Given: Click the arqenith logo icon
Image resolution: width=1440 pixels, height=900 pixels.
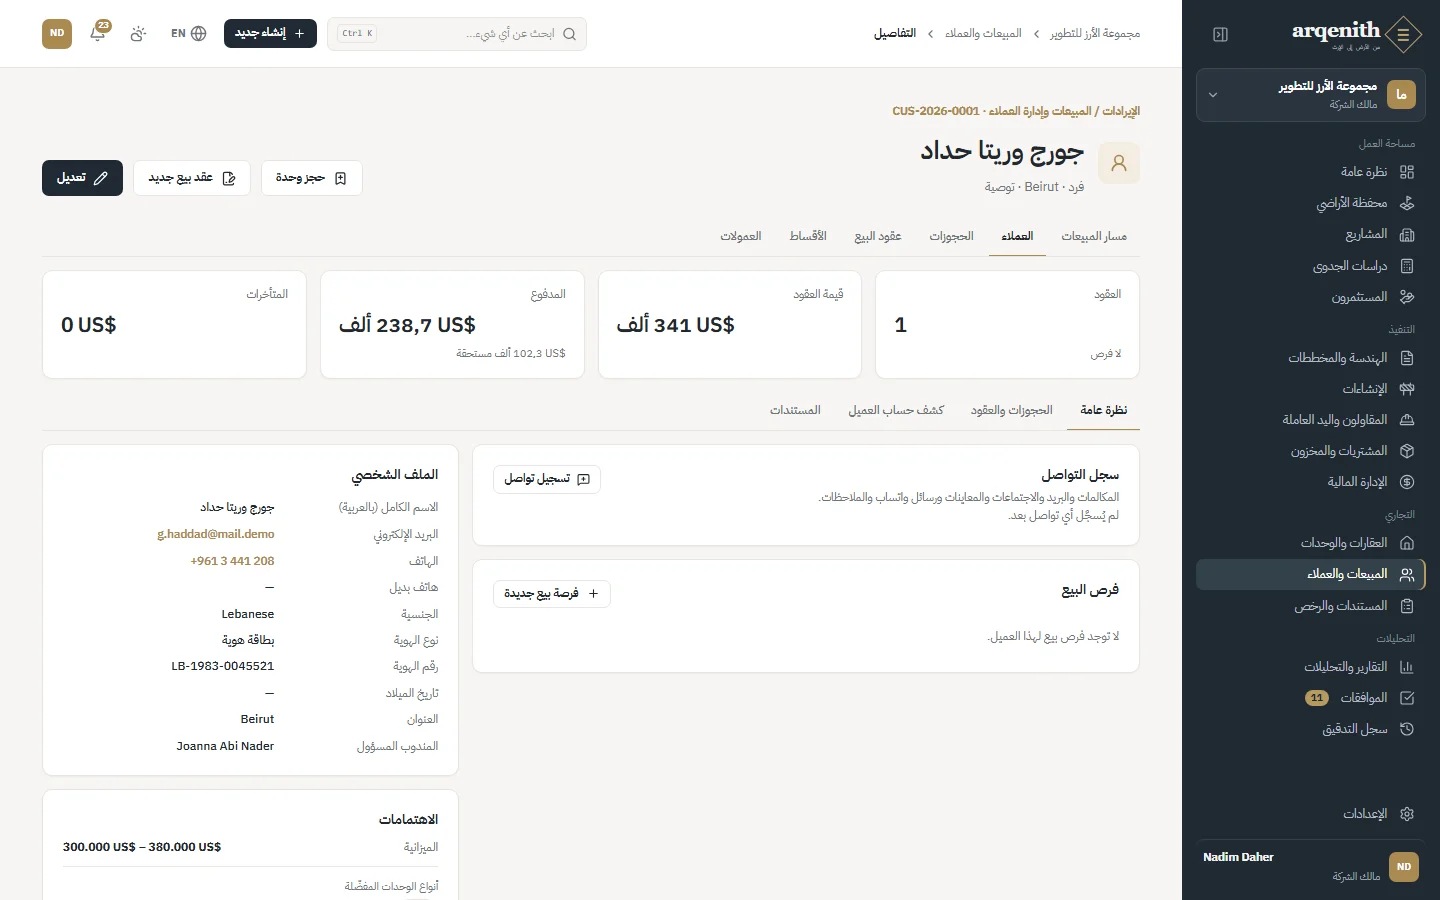Looking at the screenshot, I should [1404, 34].
